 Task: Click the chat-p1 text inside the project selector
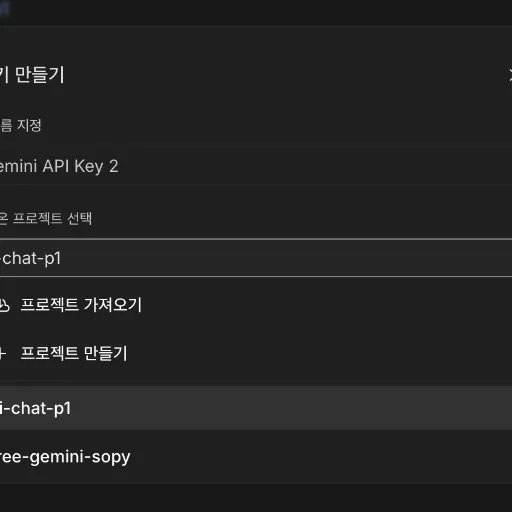pos(31,258)
